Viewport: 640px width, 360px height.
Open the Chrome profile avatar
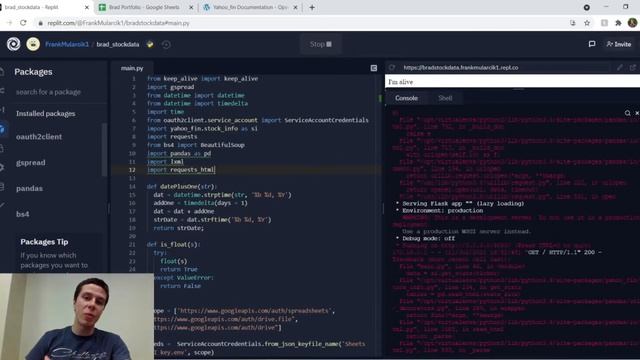click(632, 23)
